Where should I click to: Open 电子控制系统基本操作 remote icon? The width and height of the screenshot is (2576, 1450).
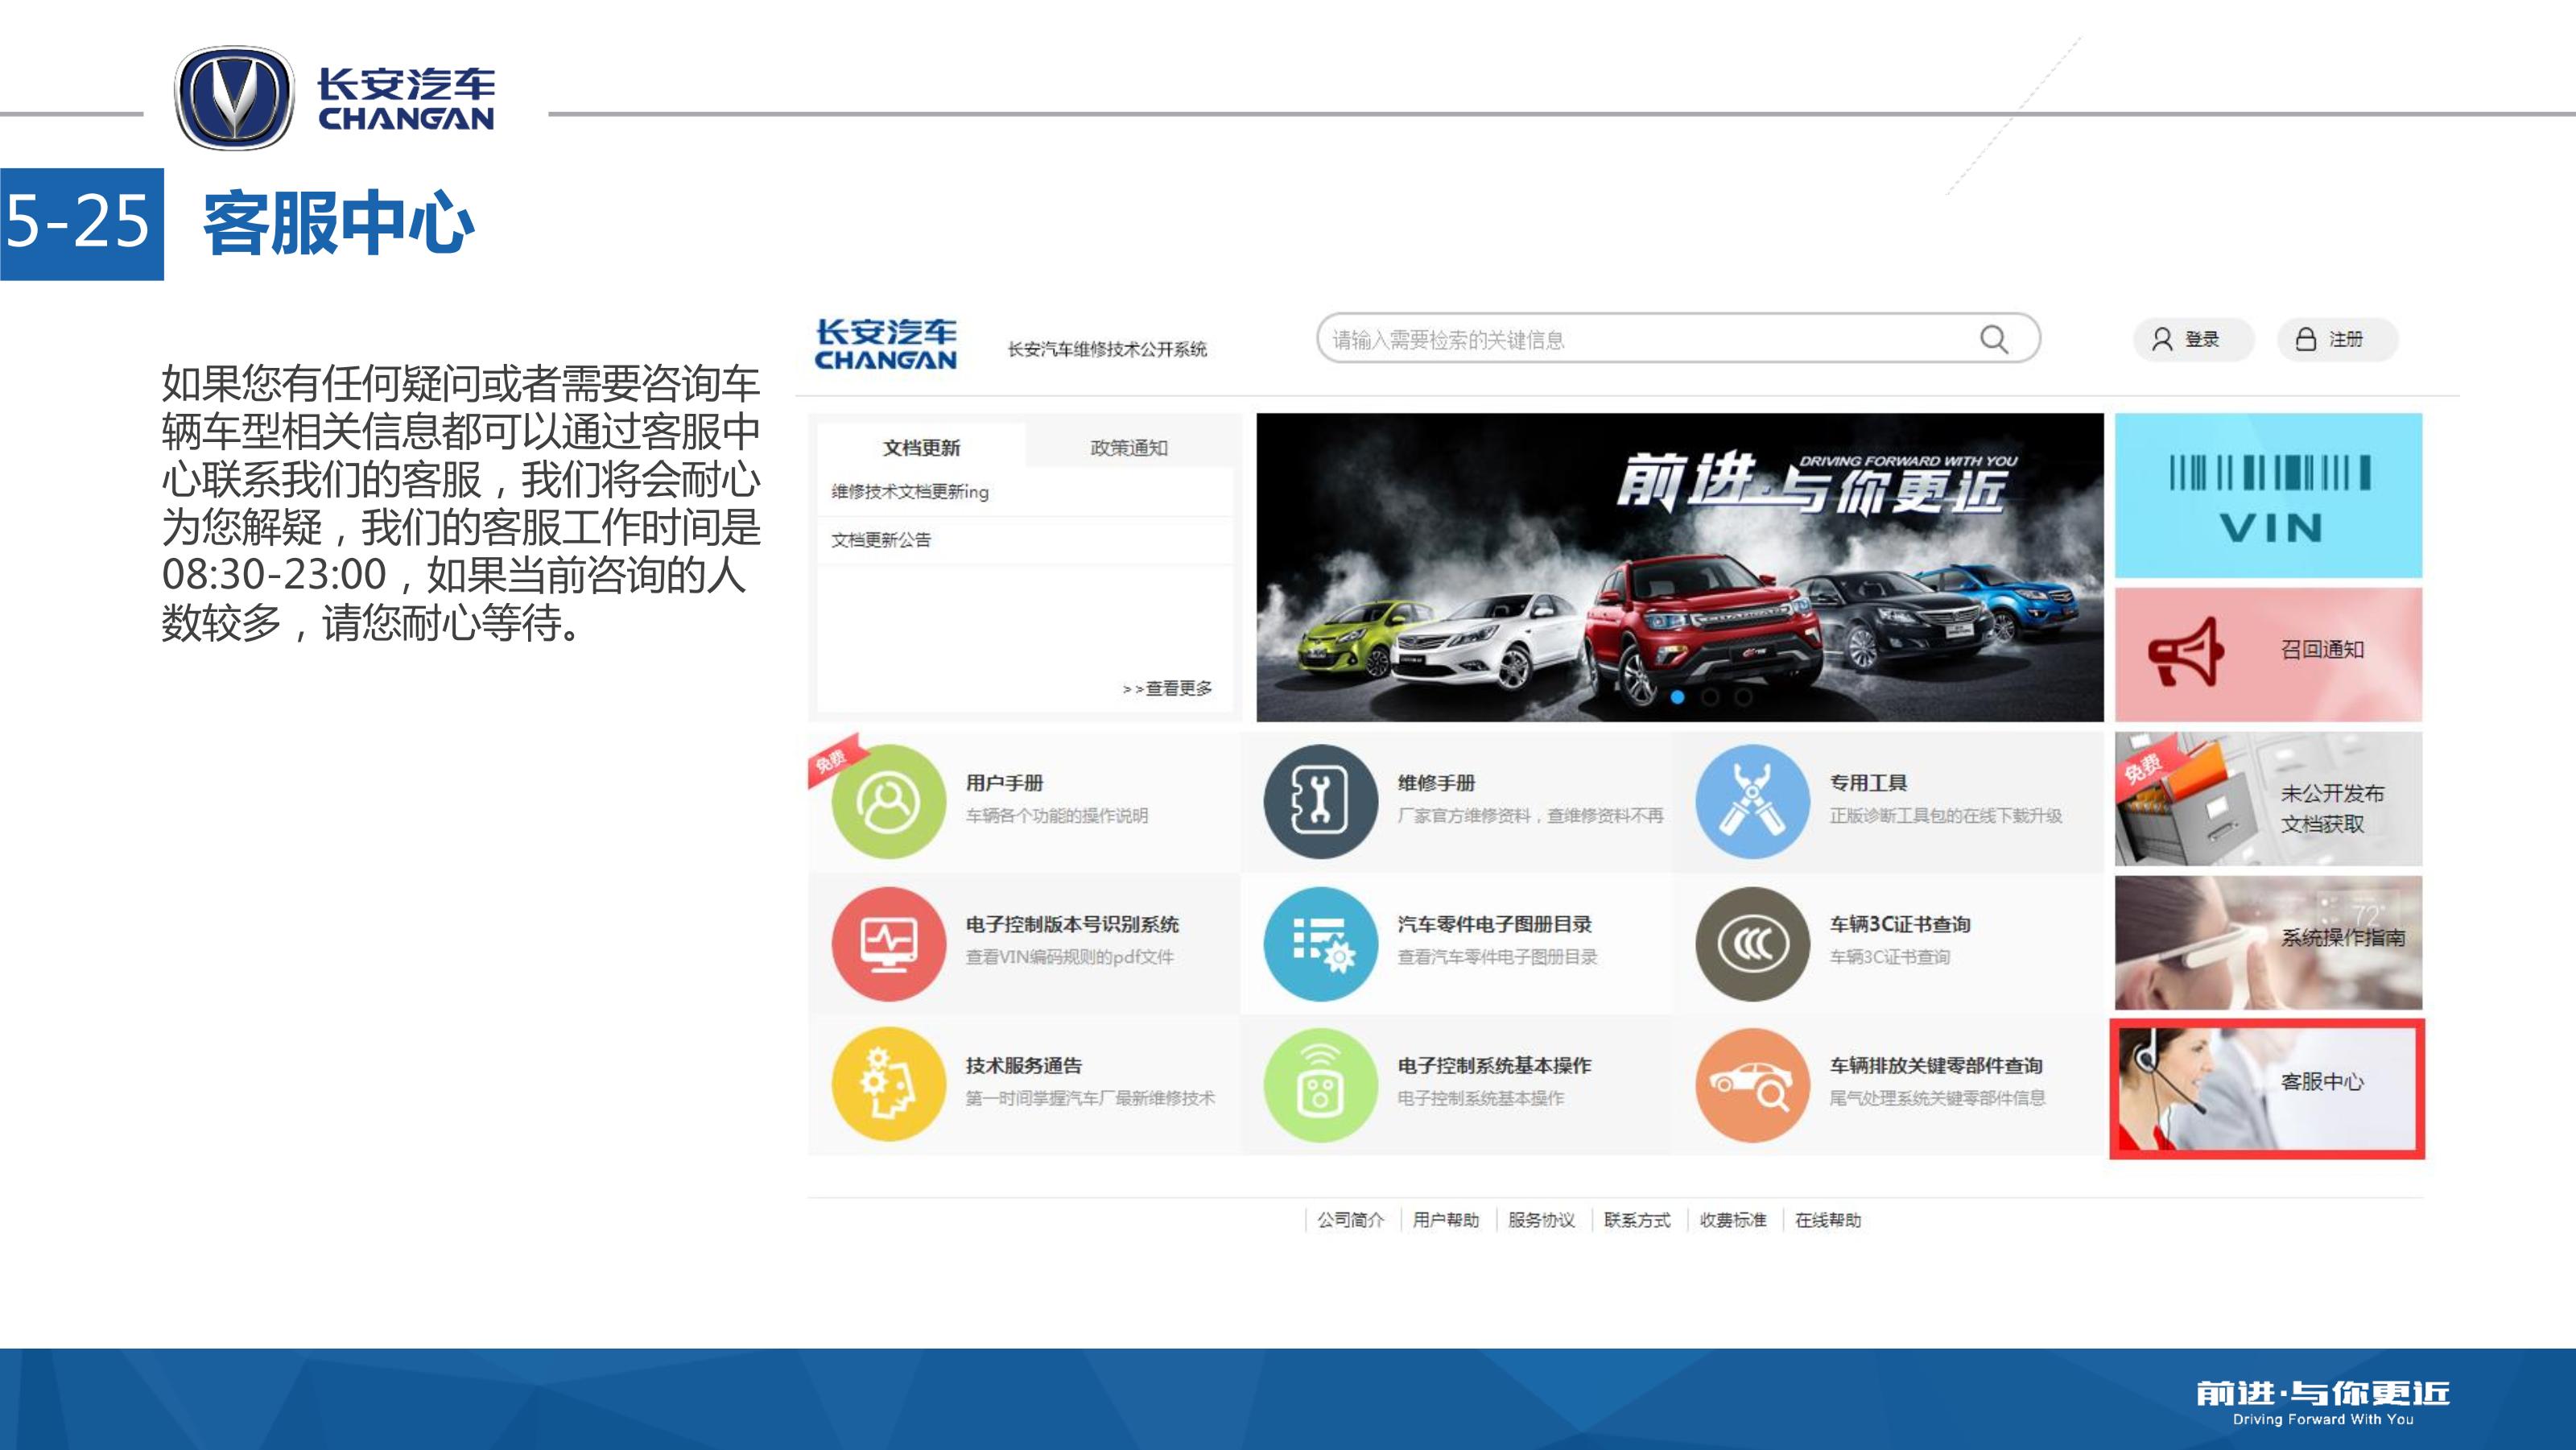[x=1320, y=1084]
